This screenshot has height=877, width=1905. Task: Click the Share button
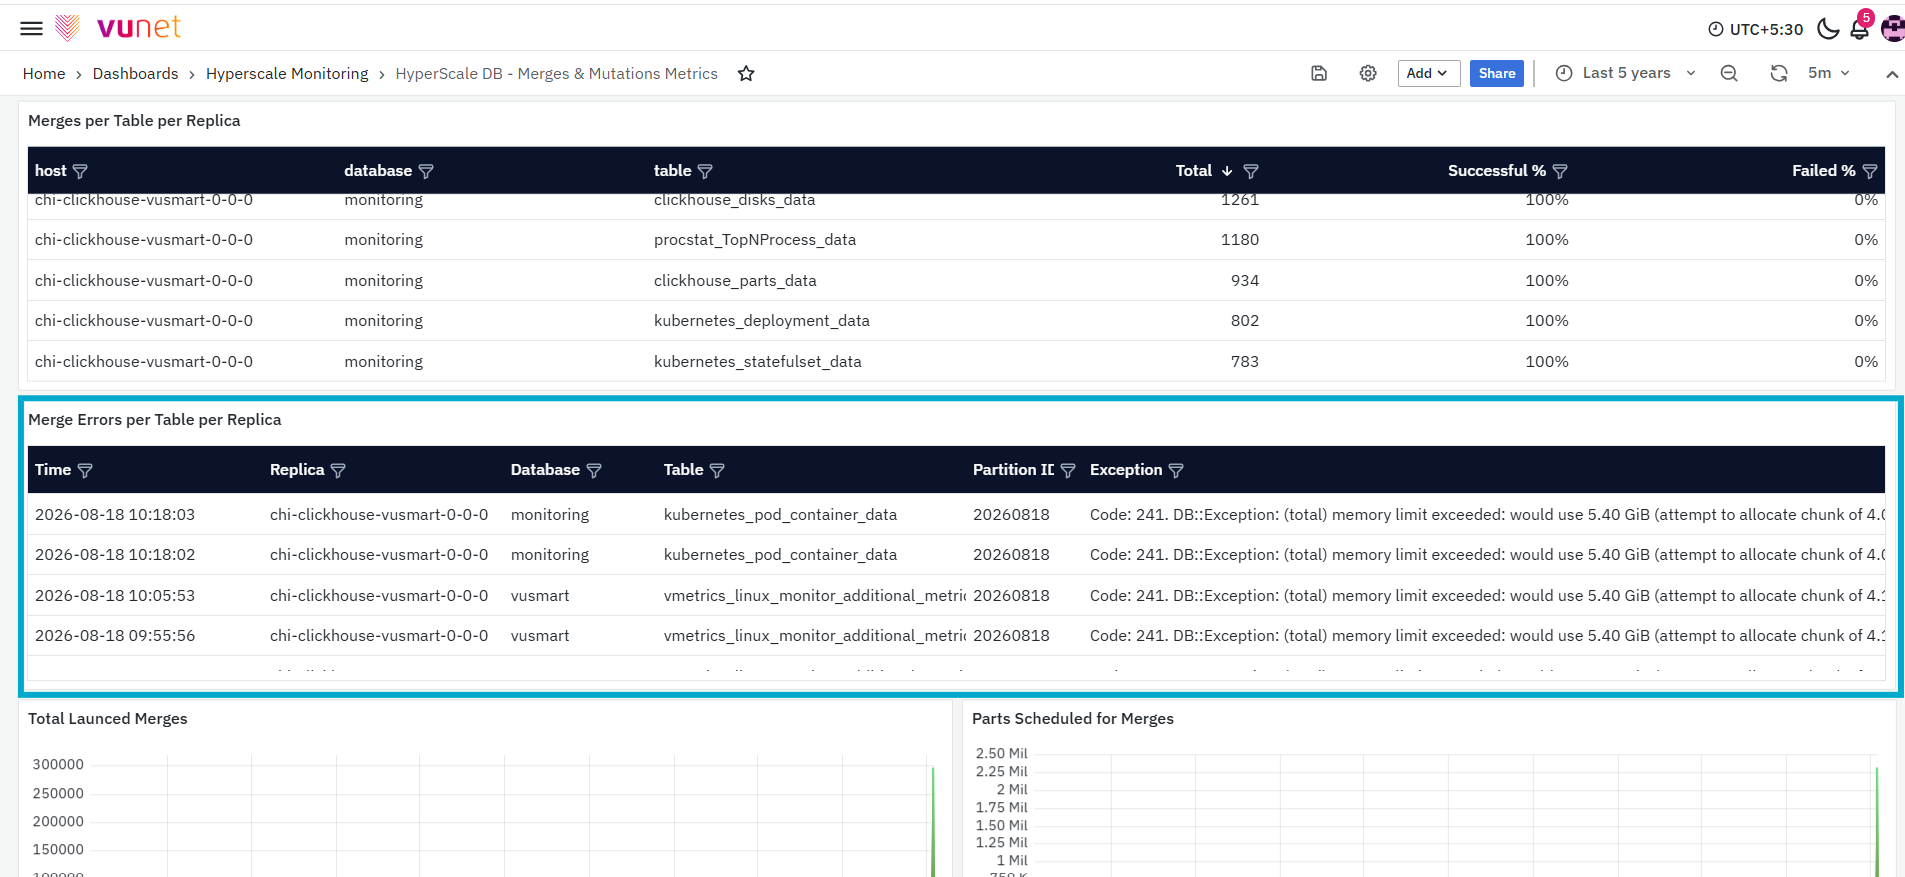coord(1496,73)
